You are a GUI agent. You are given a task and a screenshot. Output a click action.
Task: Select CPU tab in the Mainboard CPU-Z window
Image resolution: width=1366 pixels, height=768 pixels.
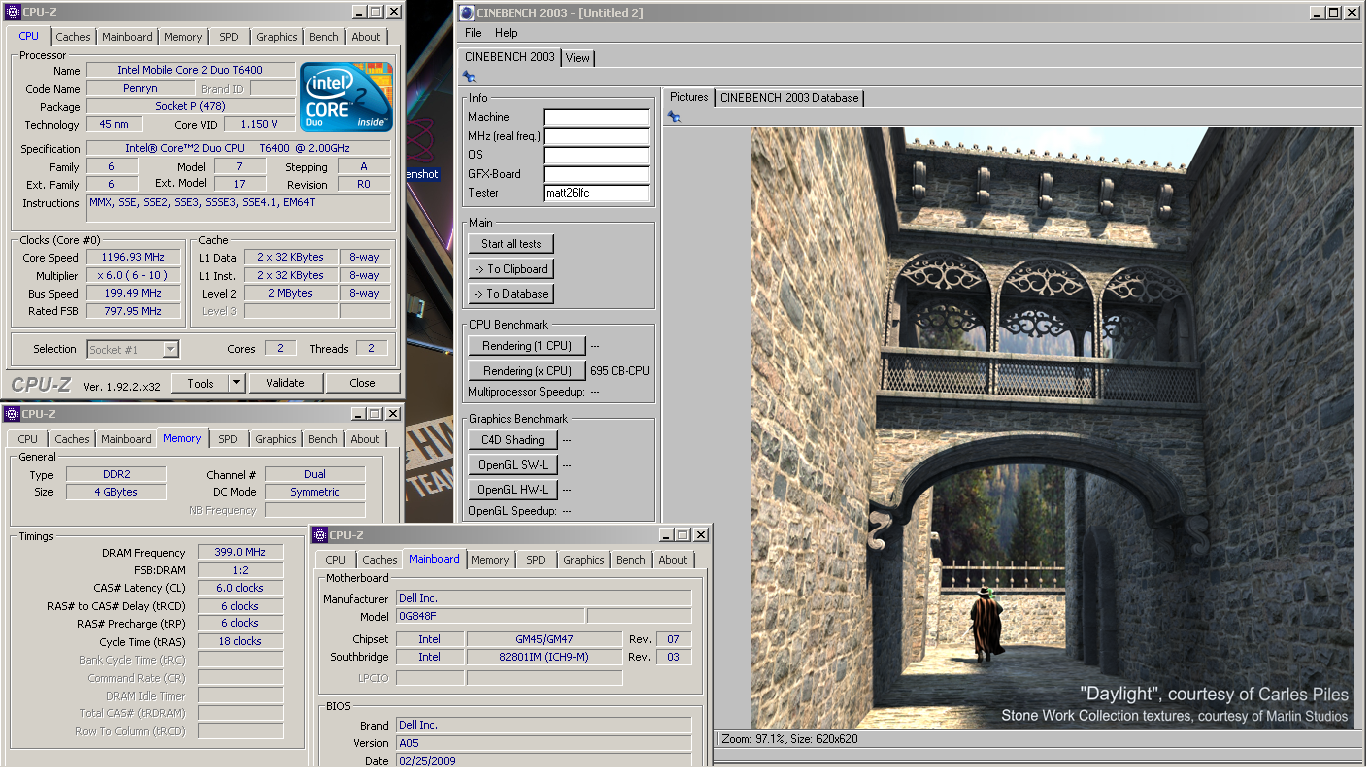pos(336,560)
